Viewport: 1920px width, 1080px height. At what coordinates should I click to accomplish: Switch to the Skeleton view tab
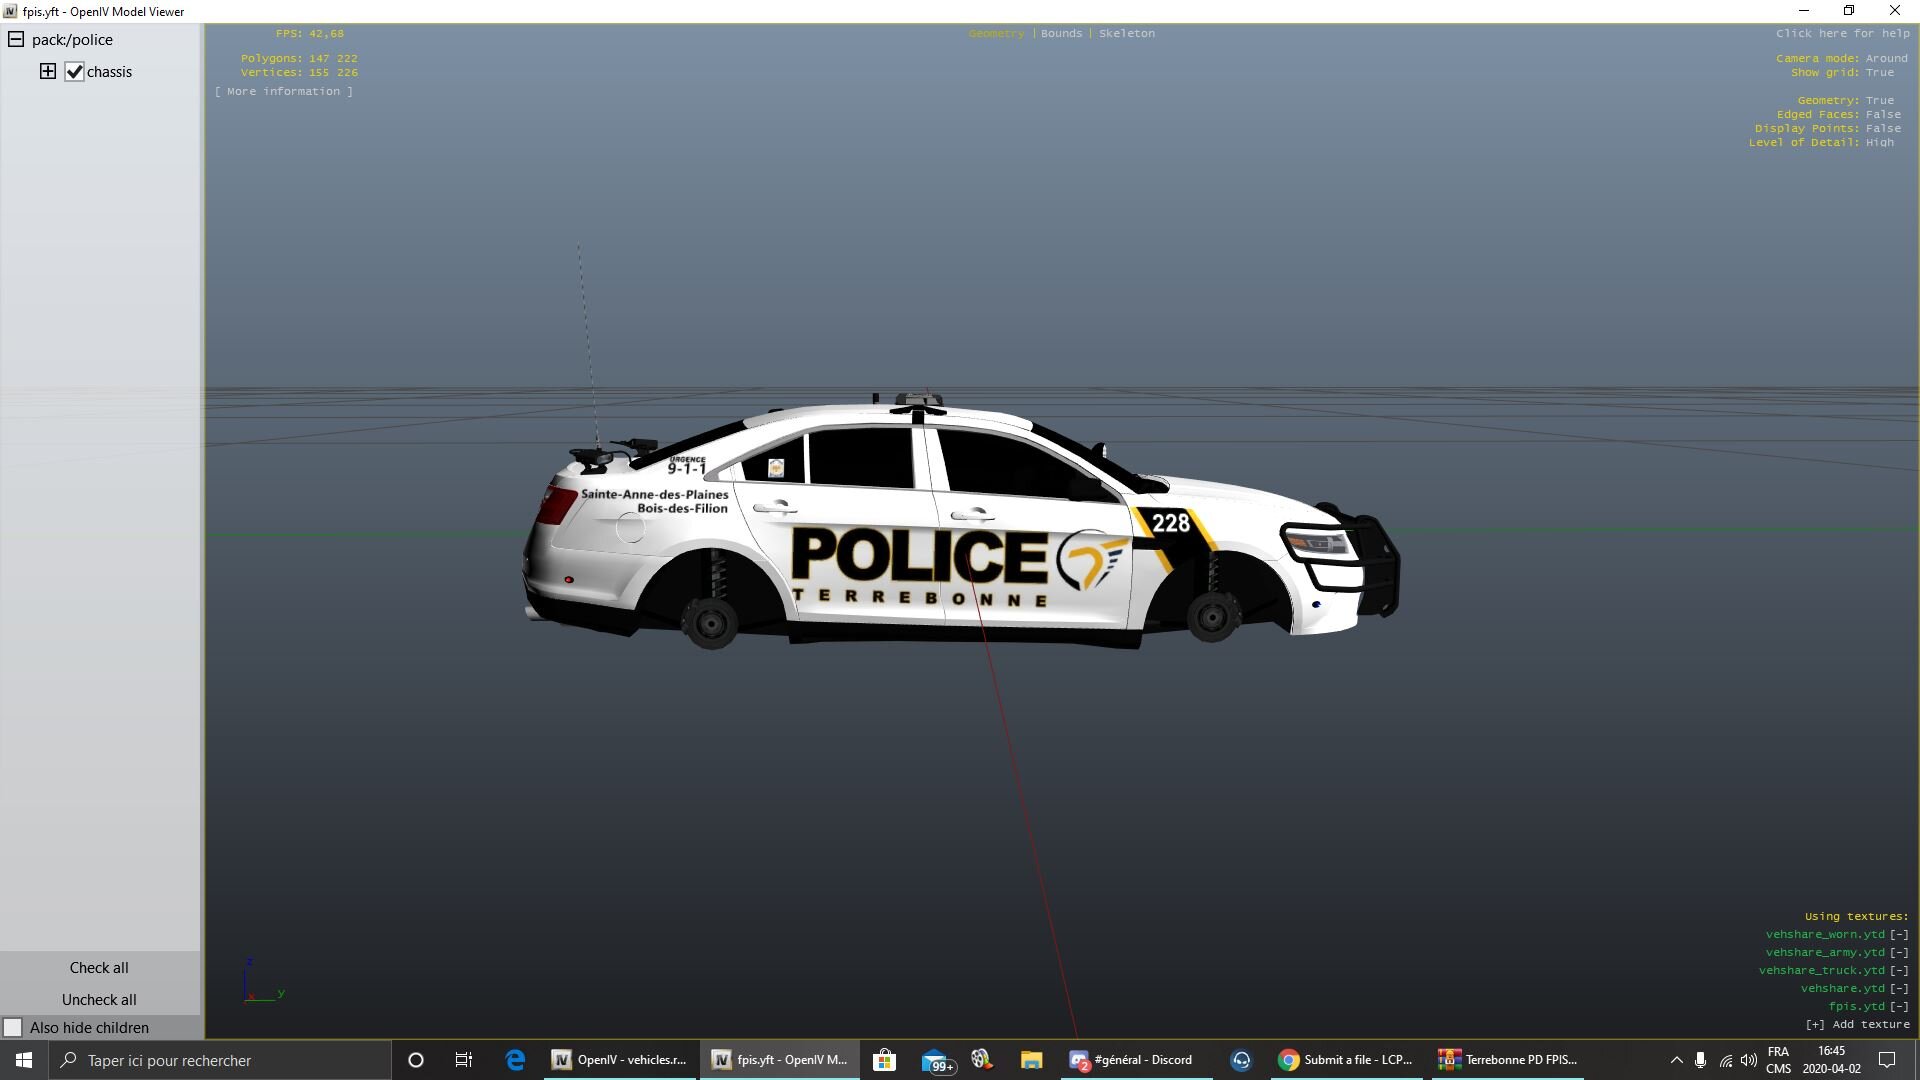1126,33
